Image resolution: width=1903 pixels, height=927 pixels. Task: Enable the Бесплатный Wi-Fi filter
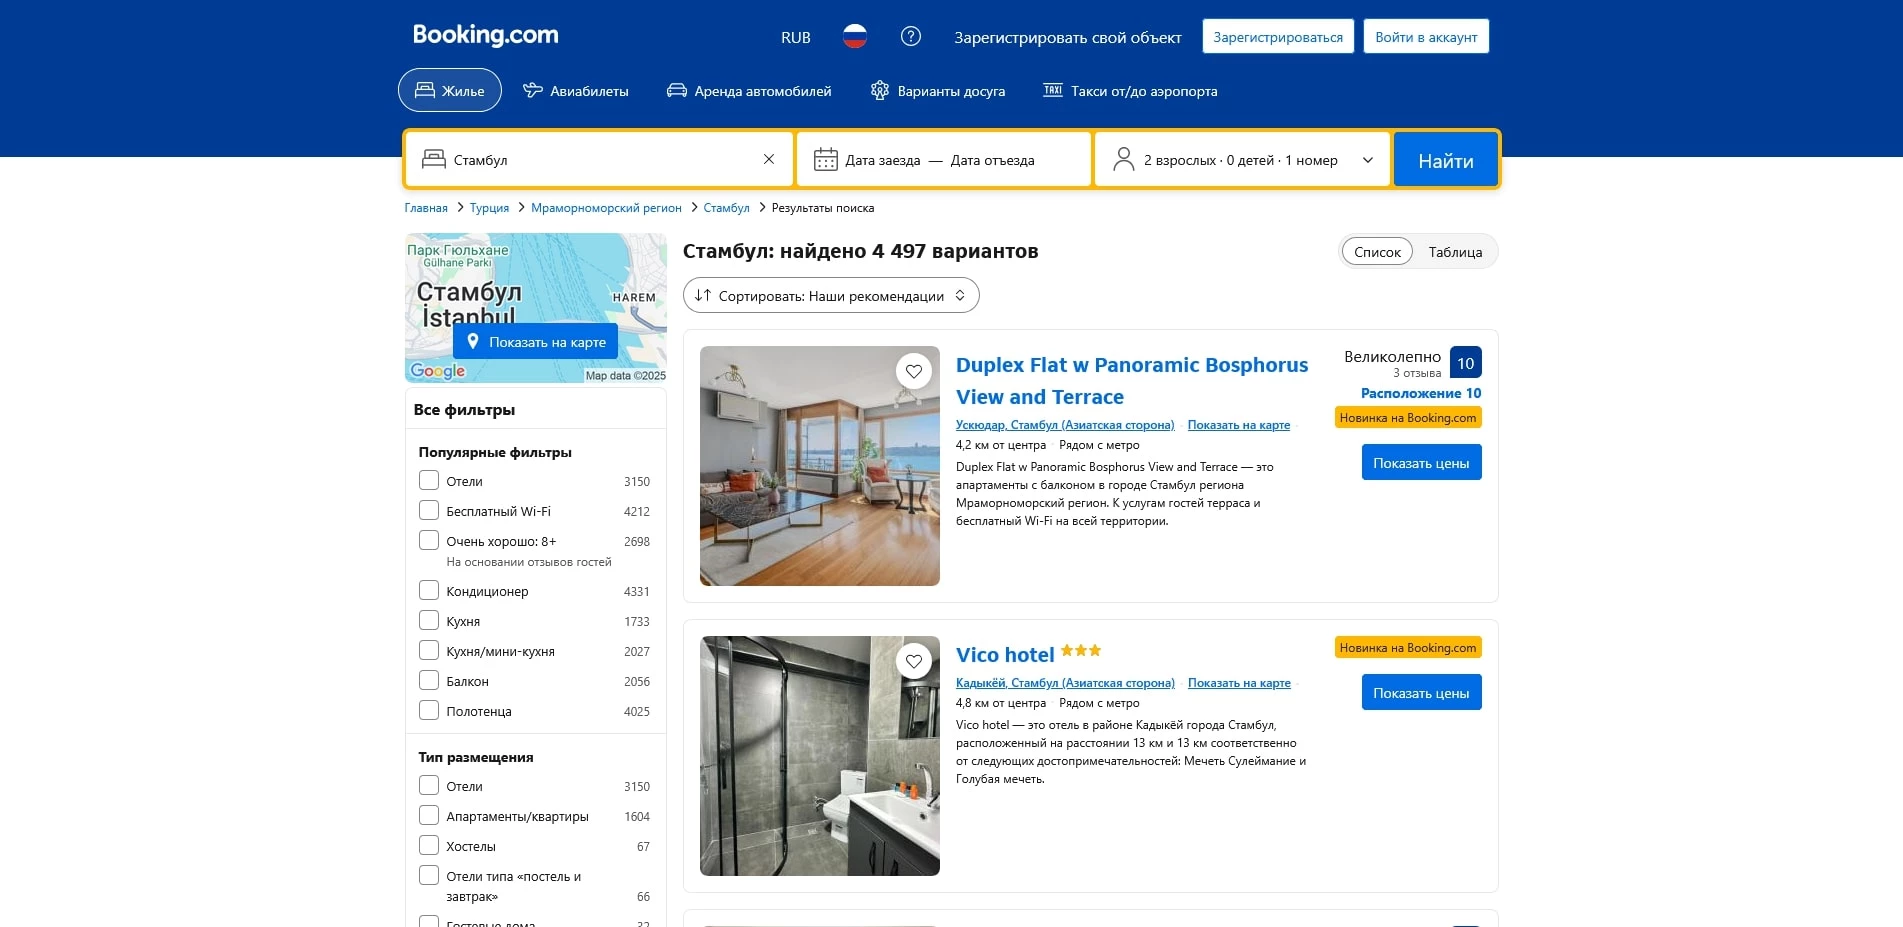[429, 510]
